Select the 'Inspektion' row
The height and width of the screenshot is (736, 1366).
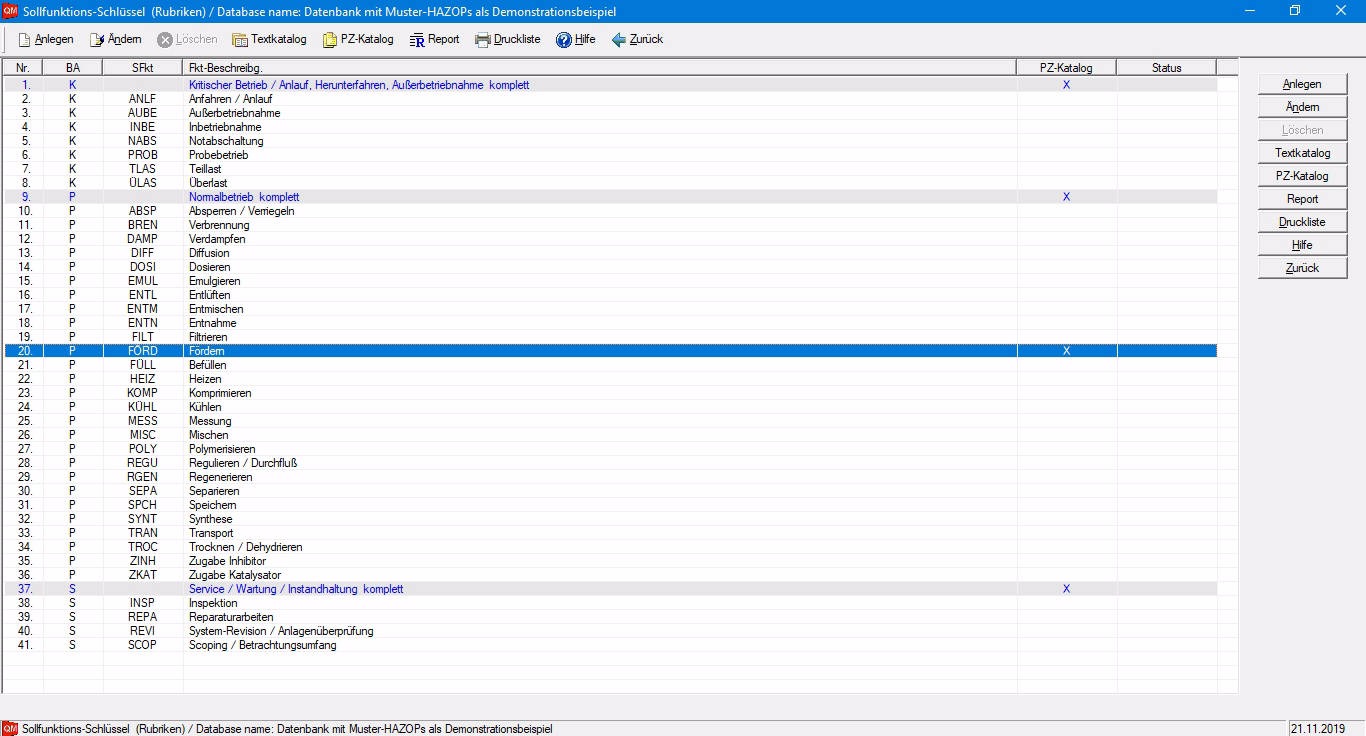tap(610, 603)
